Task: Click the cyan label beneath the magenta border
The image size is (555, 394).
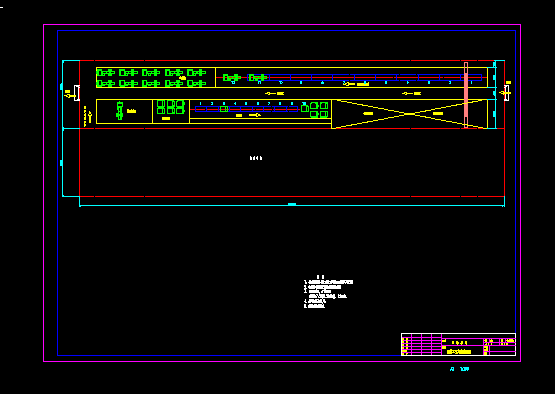Action: [459, 369]
